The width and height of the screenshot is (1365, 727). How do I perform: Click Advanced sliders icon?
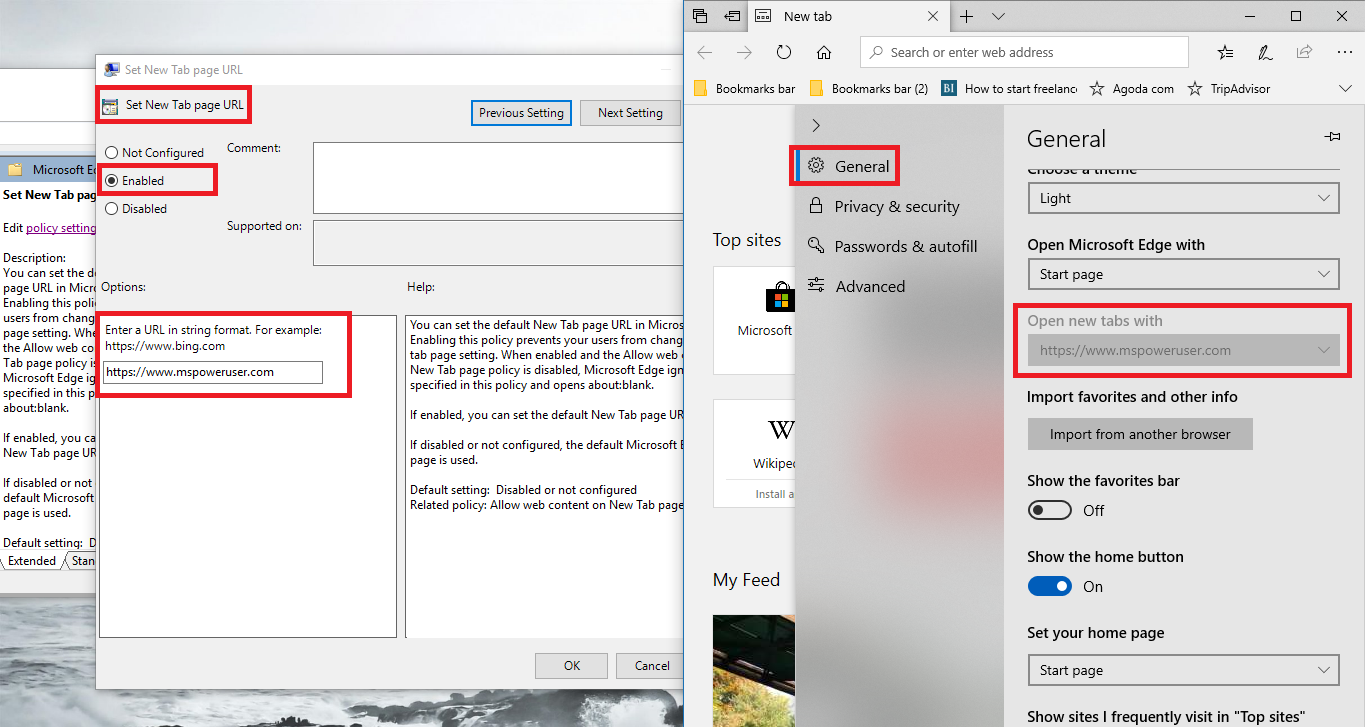tap(816, 286)
